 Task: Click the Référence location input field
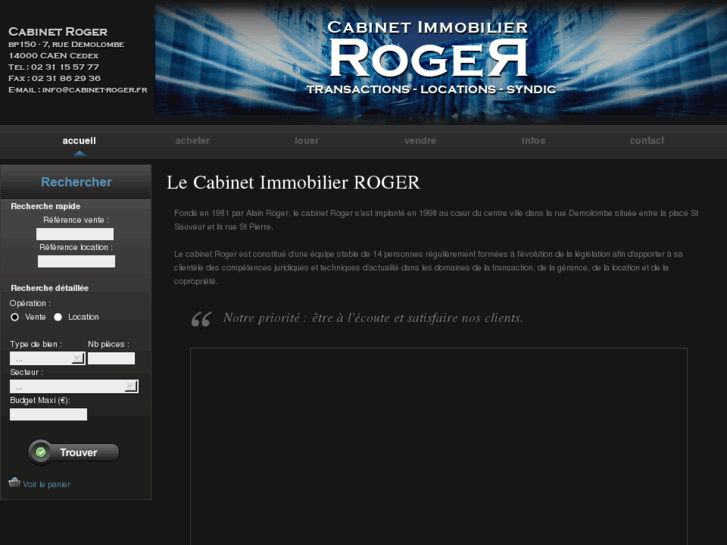point(76,261)
